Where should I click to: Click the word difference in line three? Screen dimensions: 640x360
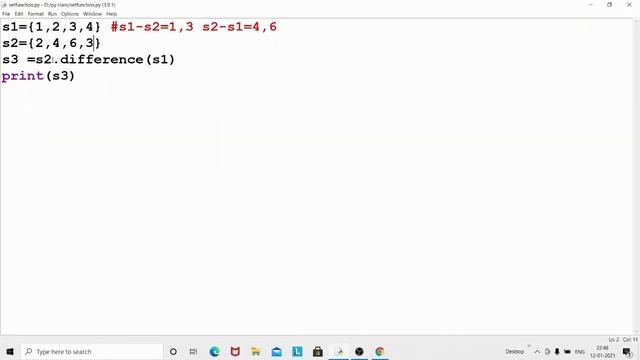(102, 60)
